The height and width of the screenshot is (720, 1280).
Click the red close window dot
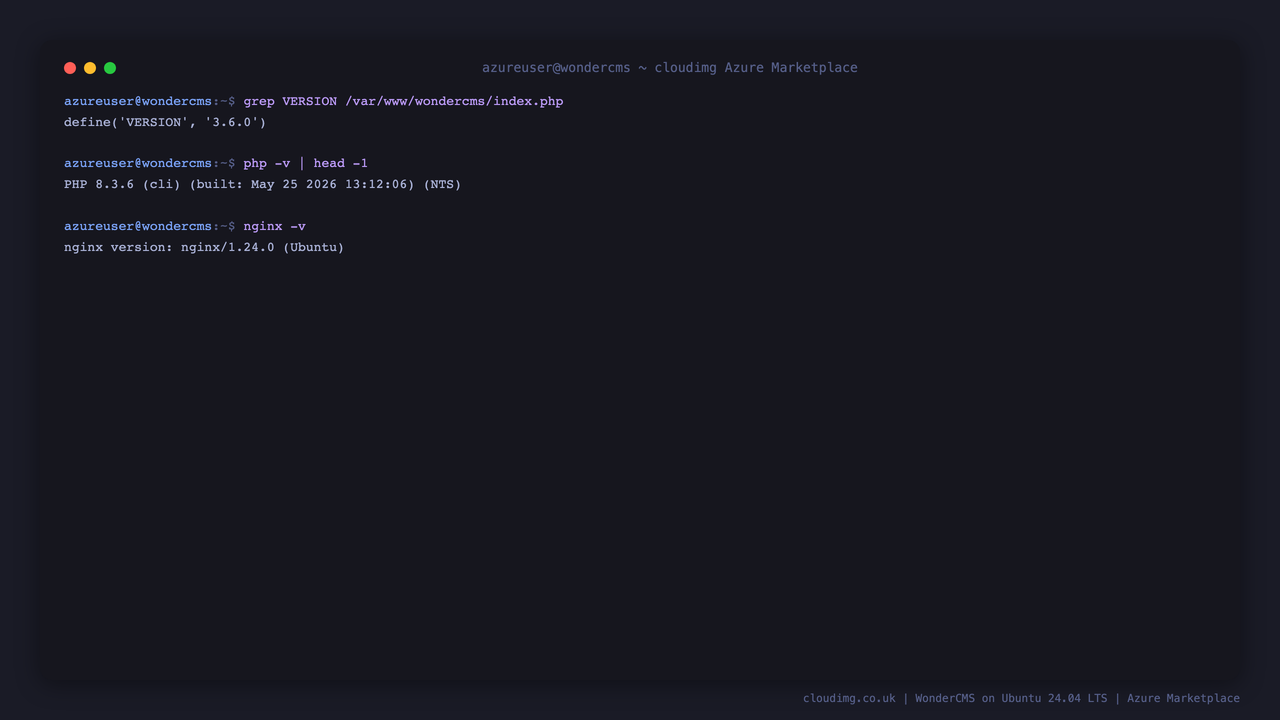[70, 68]
